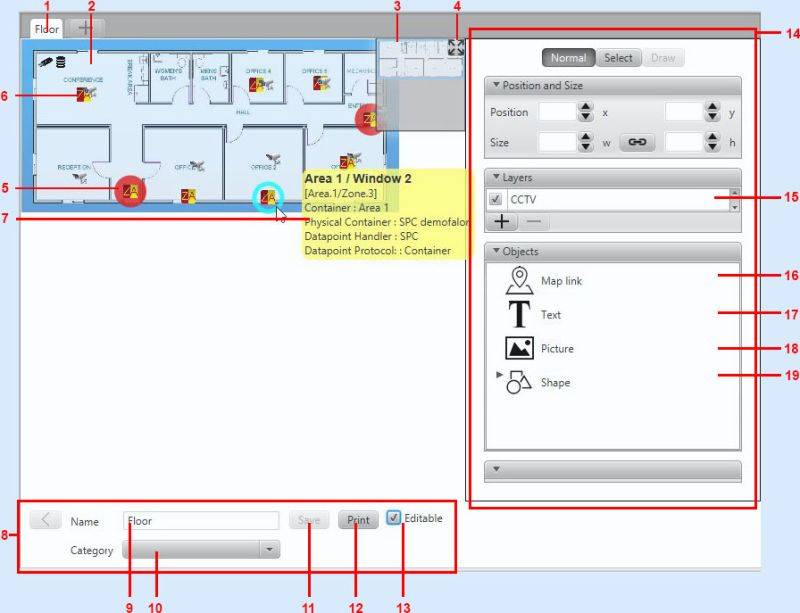Select the Map link object tool
This screenshot has width=800, height=613.
coord(519,281)
